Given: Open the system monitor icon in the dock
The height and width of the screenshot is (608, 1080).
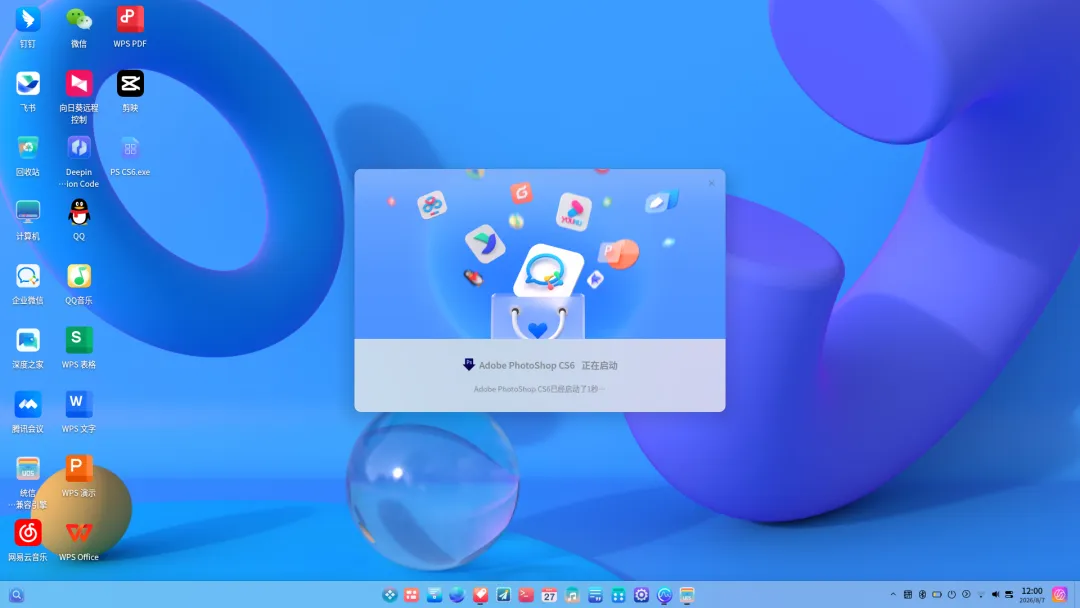Looking at the screenshot, I should (x=664, y=595).
